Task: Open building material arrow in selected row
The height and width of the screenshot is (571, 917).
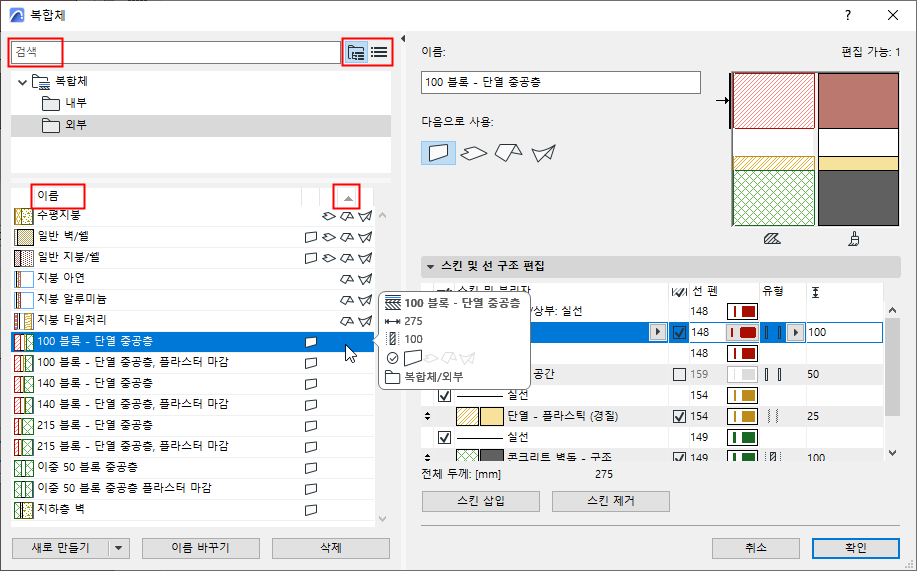Action: [x=658, y=332]
